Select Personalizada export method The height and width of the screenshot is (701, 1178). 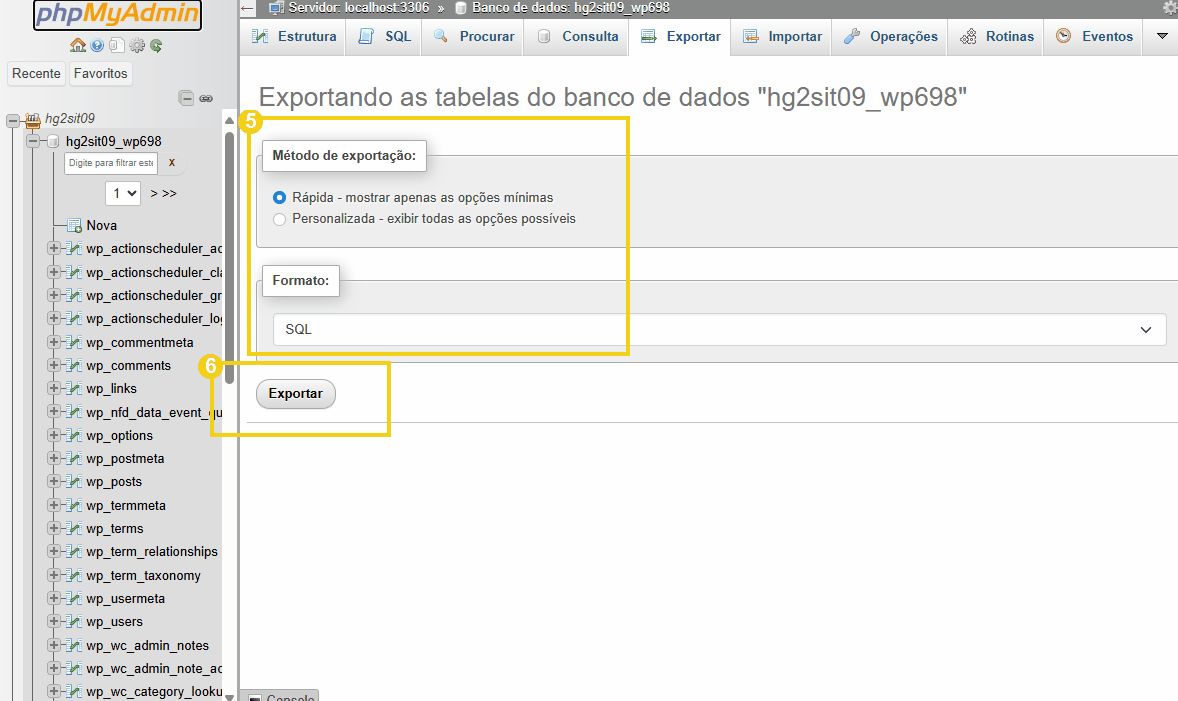pos(279,219)
